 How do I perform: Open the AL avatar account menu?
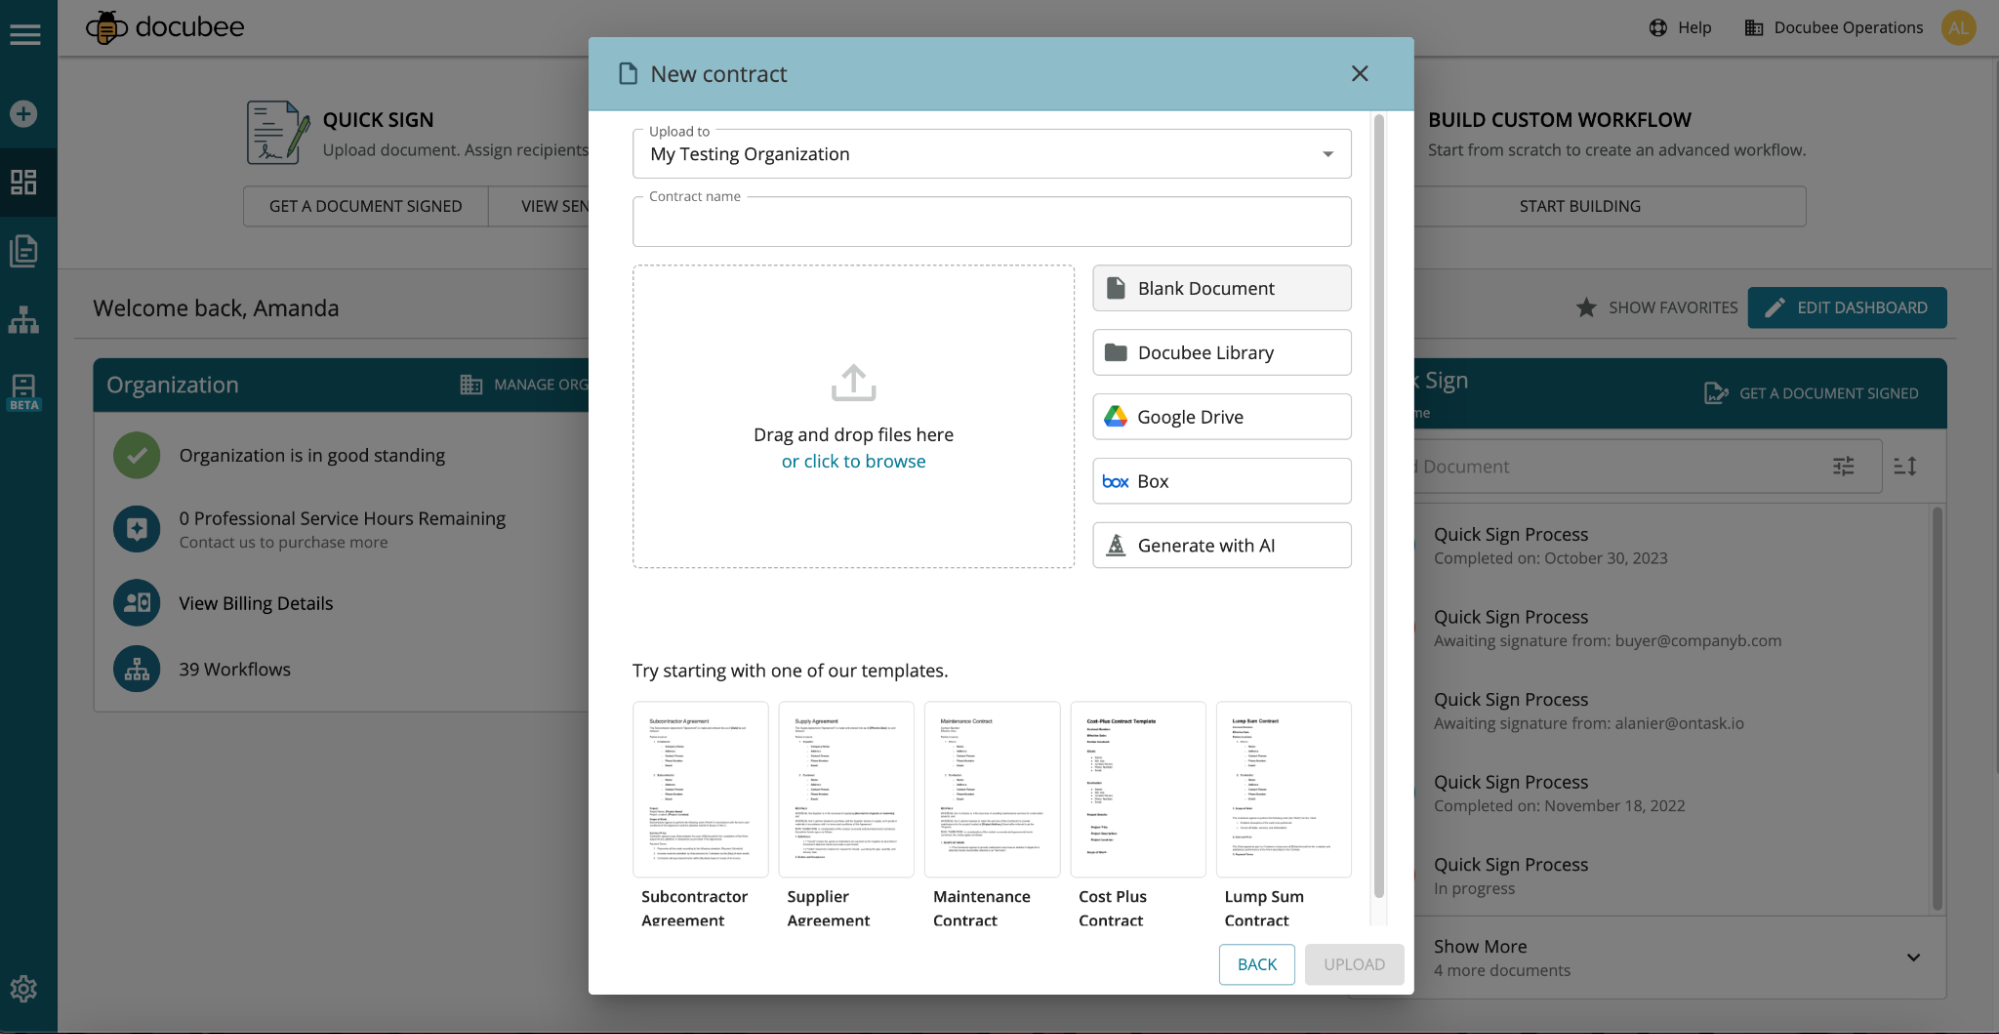[x=1958, y=27]
